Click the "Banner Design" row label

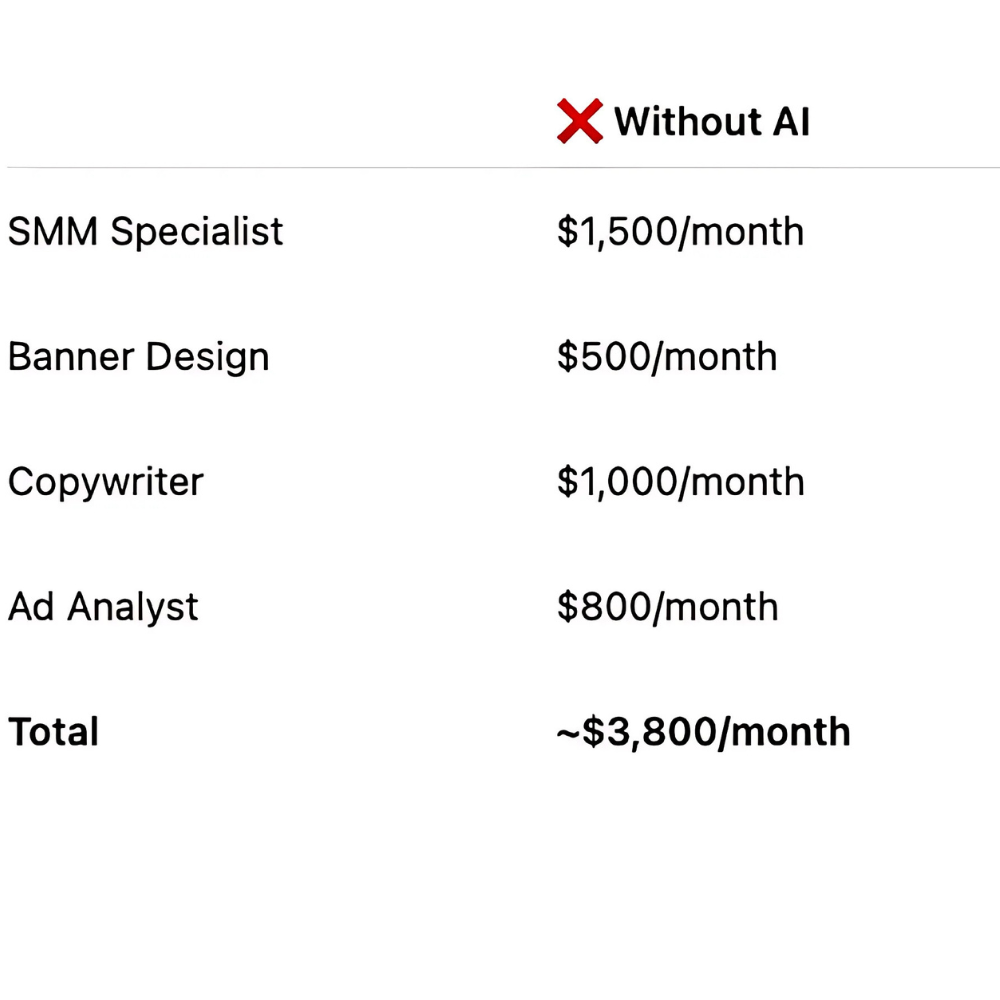coord(138,357)
